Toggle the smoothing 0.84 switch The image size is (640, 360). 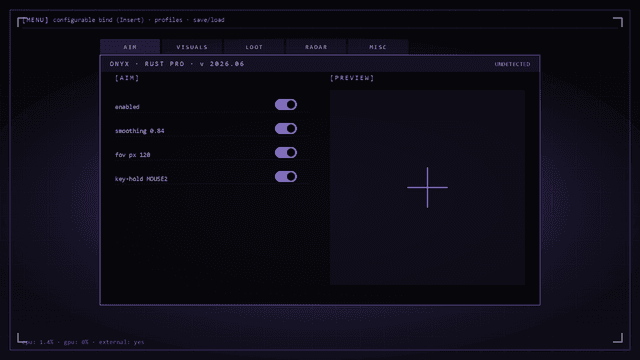[286, 129]
